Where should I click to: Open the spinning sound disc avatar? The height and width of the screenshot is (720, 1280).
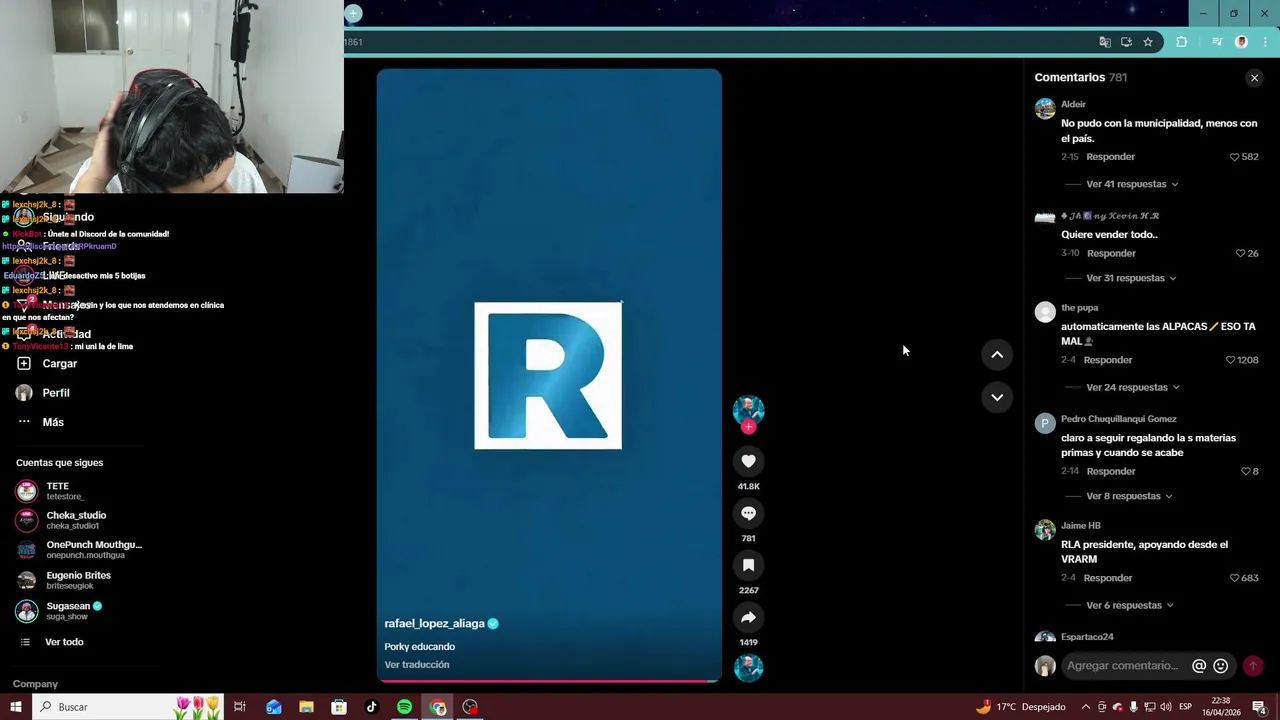(748, 668)
